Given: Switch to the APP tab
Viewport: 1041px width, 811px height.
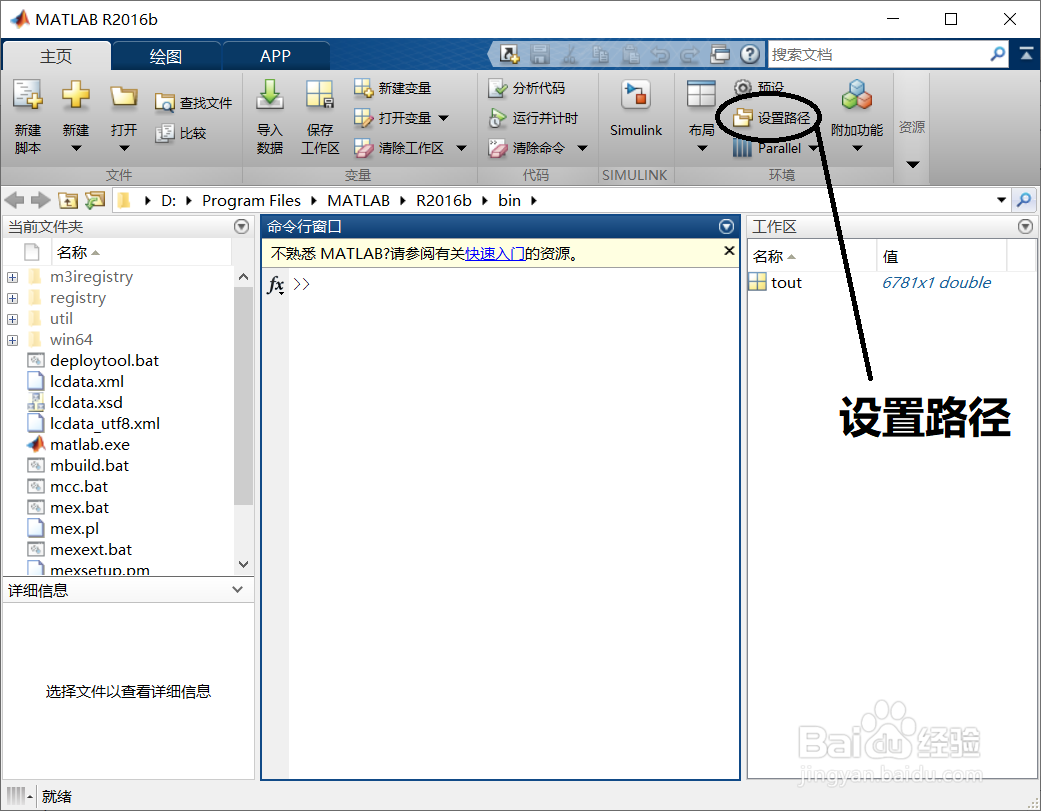Looking at the screenshot, I should (x=276, y=56).
